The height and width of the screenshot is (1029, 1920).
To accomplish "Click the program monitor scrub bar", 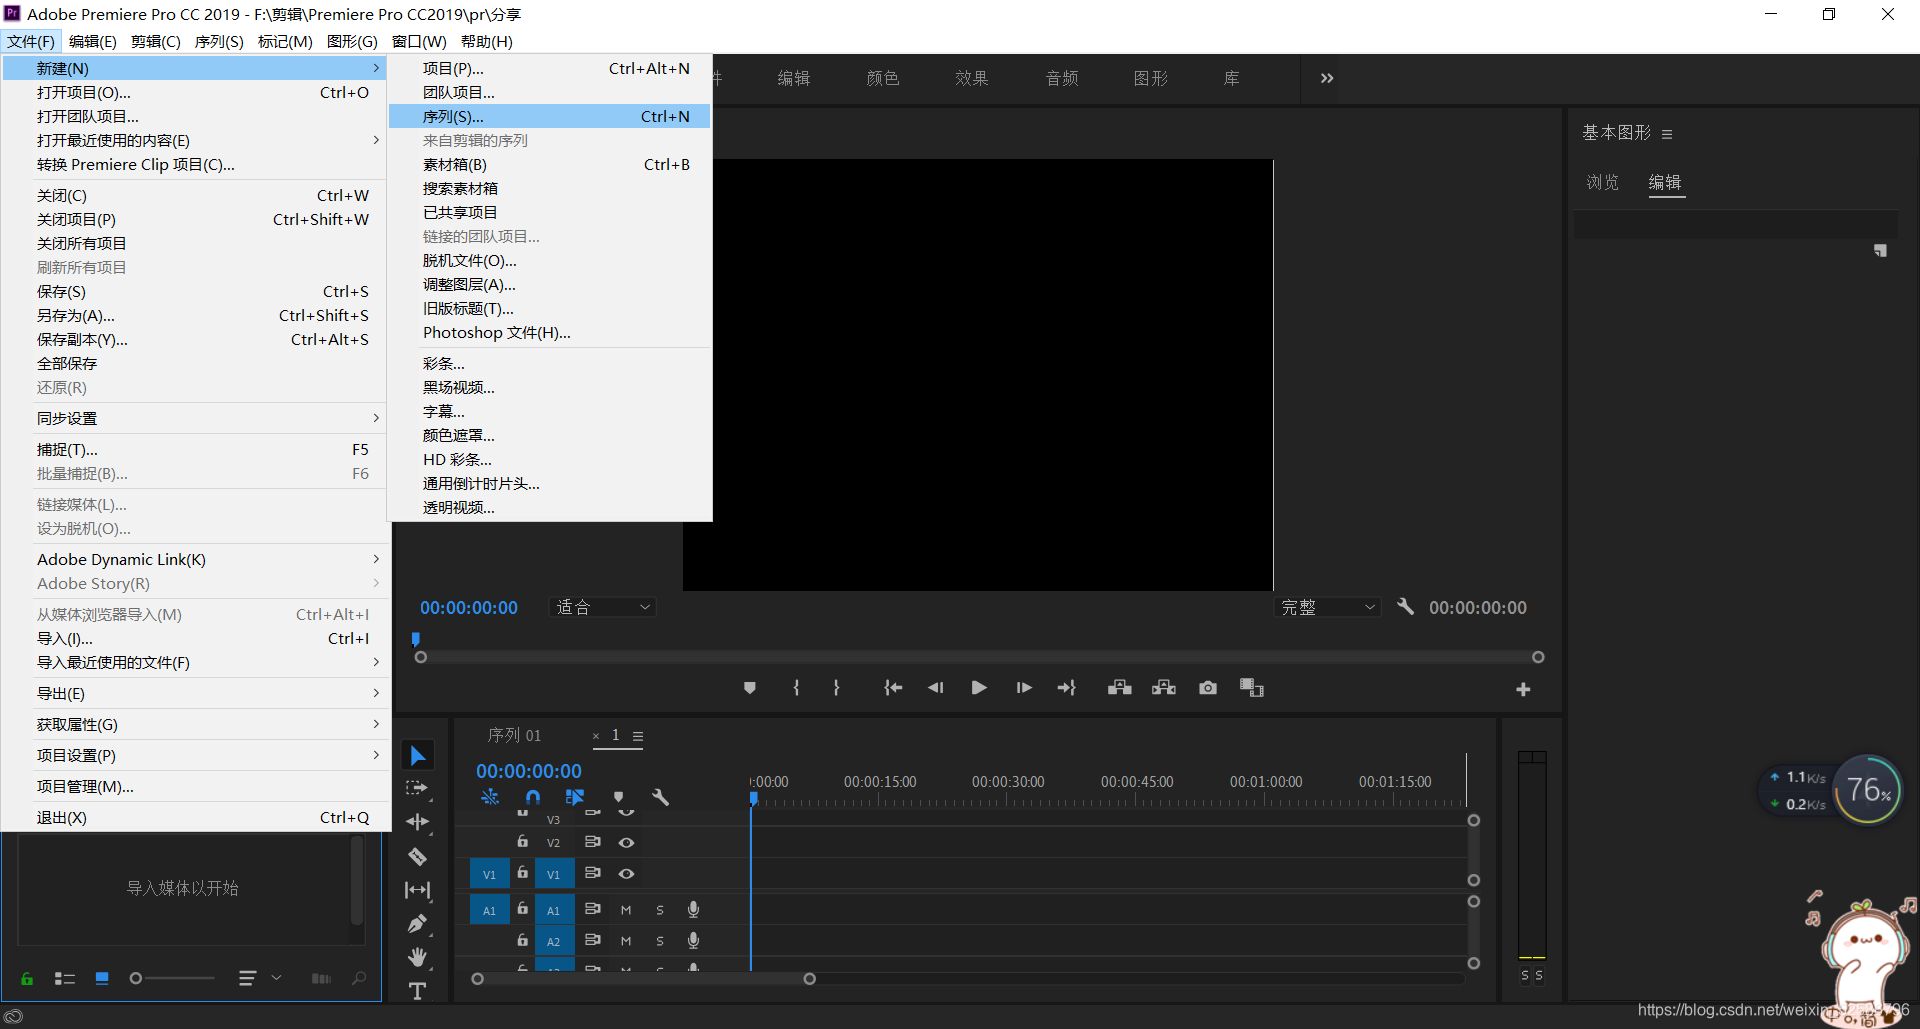I will pyautogui.click(x=979, y=657).
